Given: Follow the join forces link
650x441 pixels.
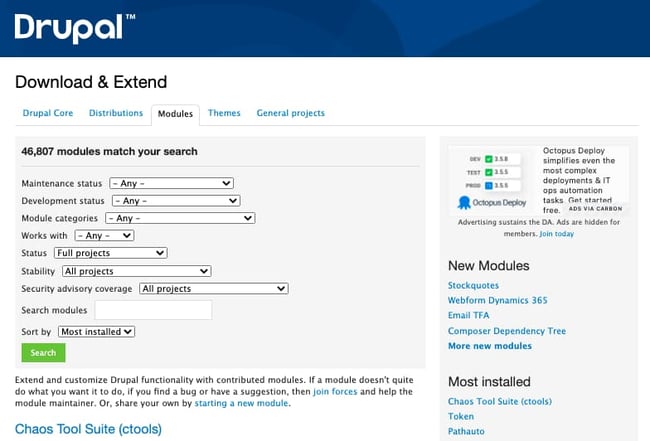Looking at the screenshot, I should point(335,392).
